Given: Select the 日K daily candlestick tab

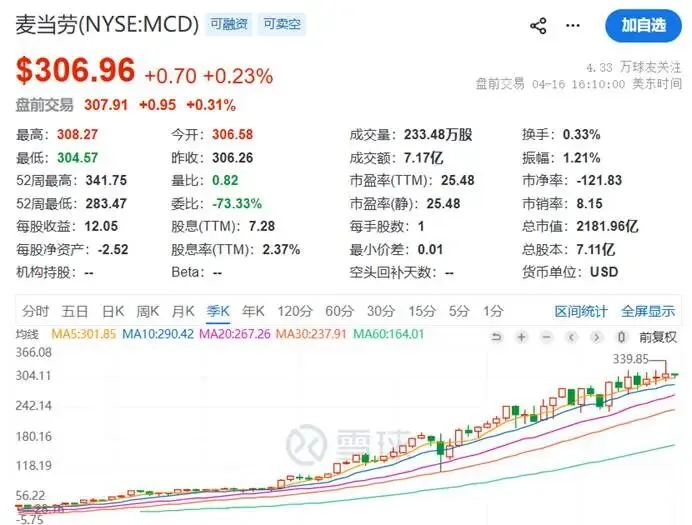Looking at the screenshot, I should [x=113, y=311].
